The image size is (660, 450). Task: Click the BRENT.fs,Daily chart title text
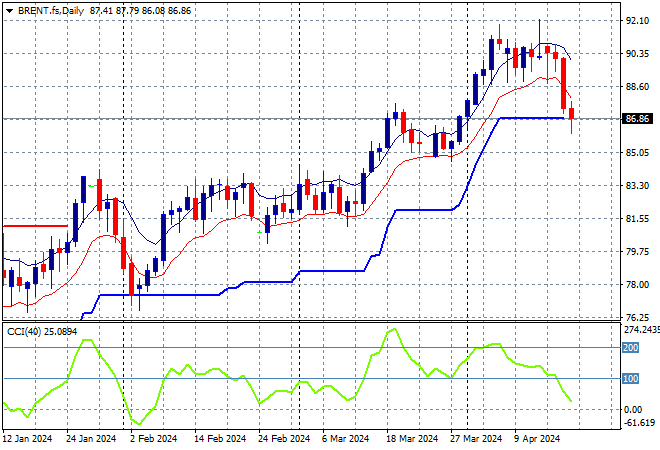tap(51, 8)
